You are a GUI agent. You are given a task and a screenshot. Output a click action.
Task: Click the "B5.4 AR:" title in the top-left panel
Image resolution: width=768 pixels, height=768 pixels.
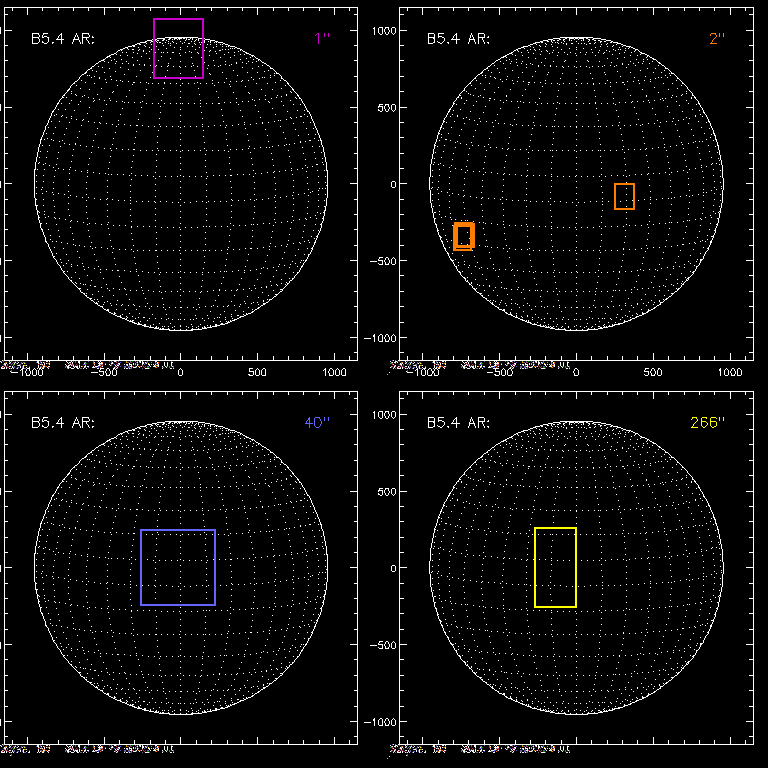tap(62, 39)
